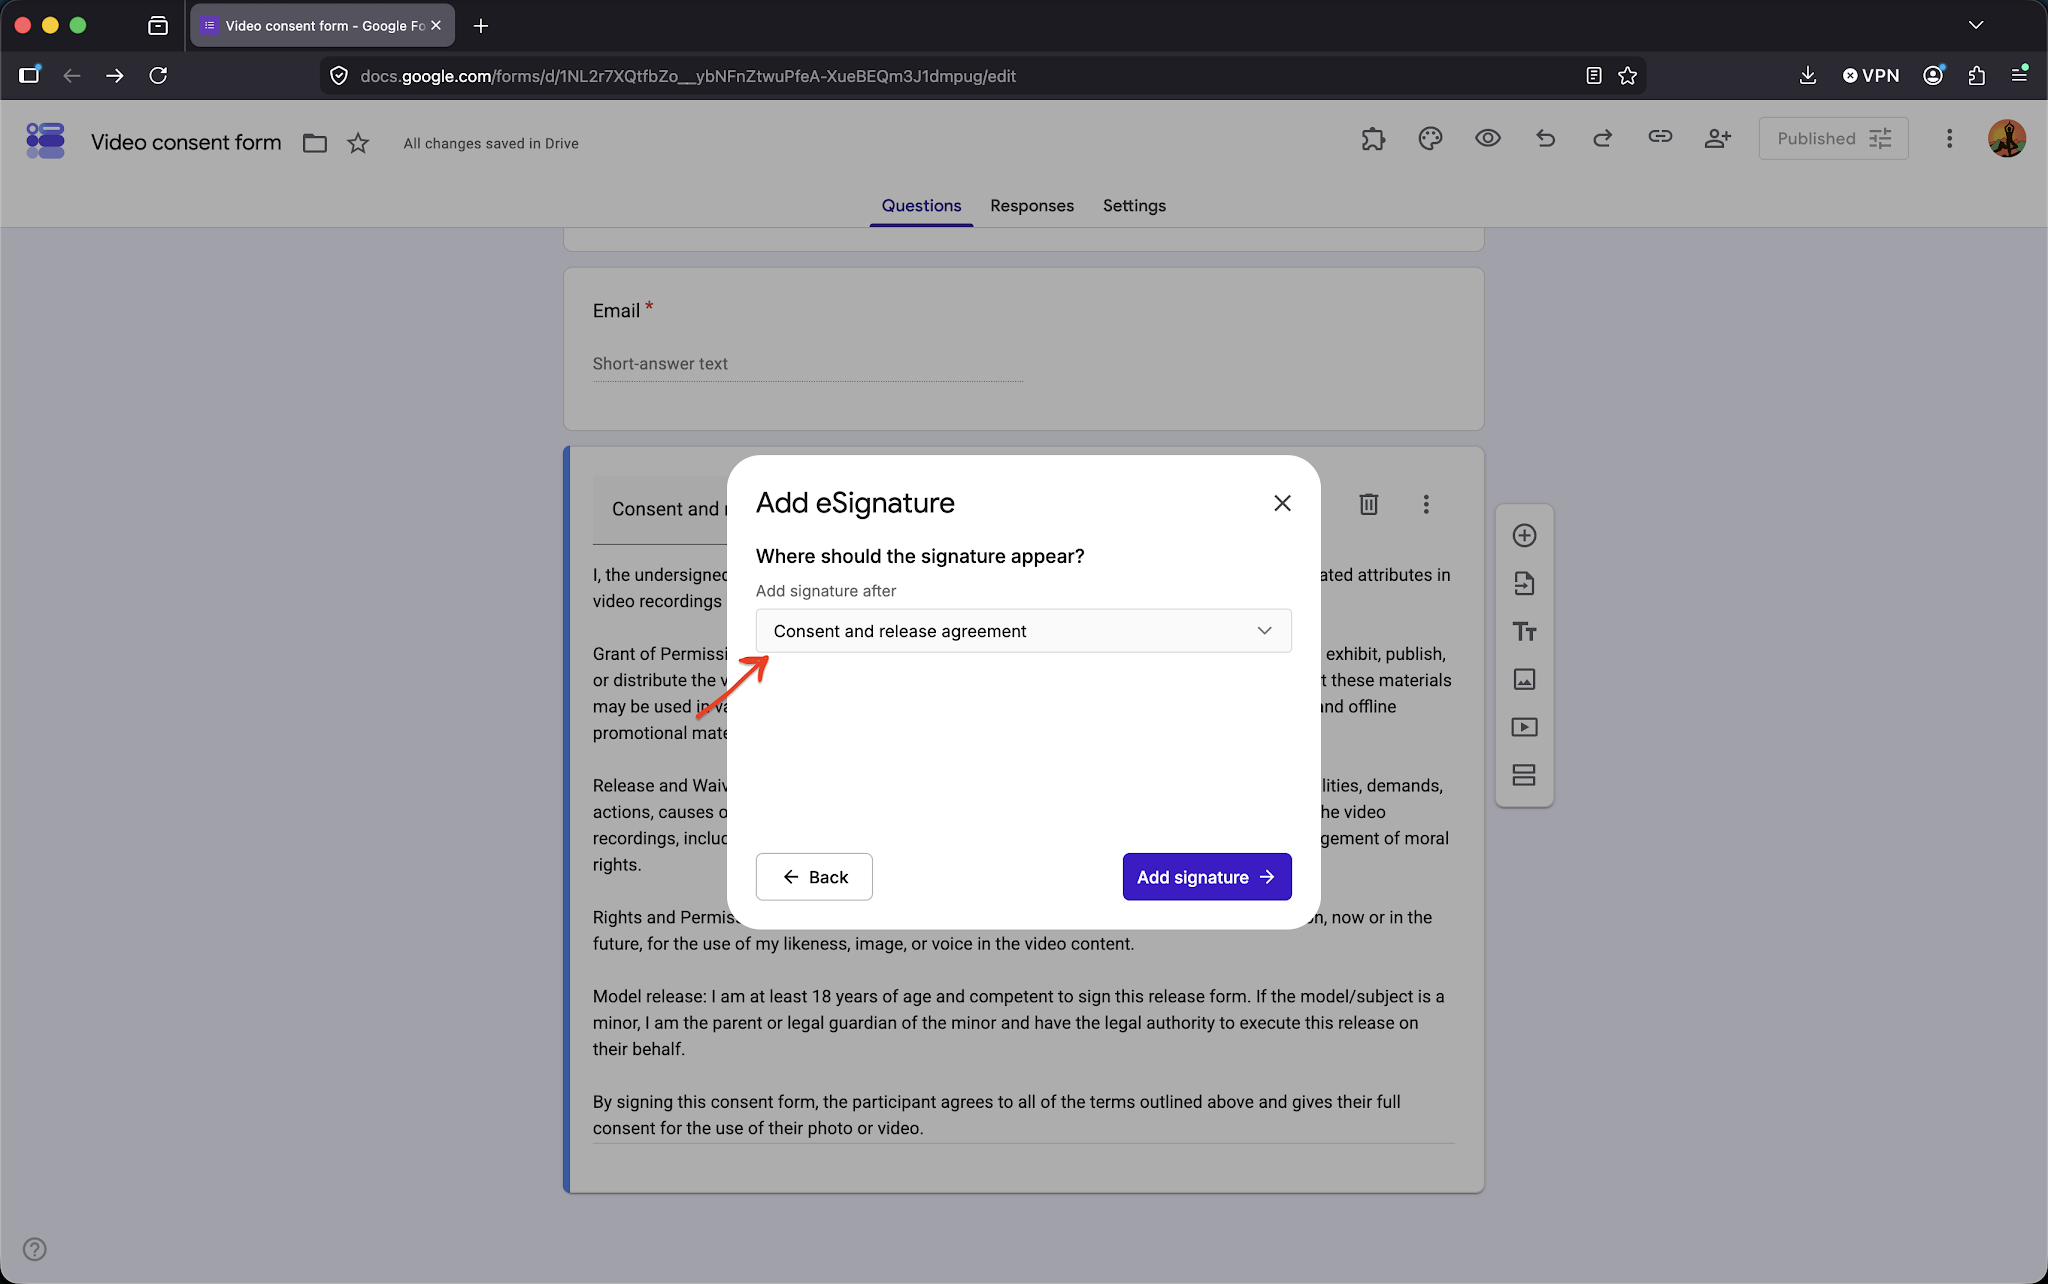Toggle the VPN indicator in browser toolbar
This screenshot has width=2048, height=1284.
pos(1870,75)
